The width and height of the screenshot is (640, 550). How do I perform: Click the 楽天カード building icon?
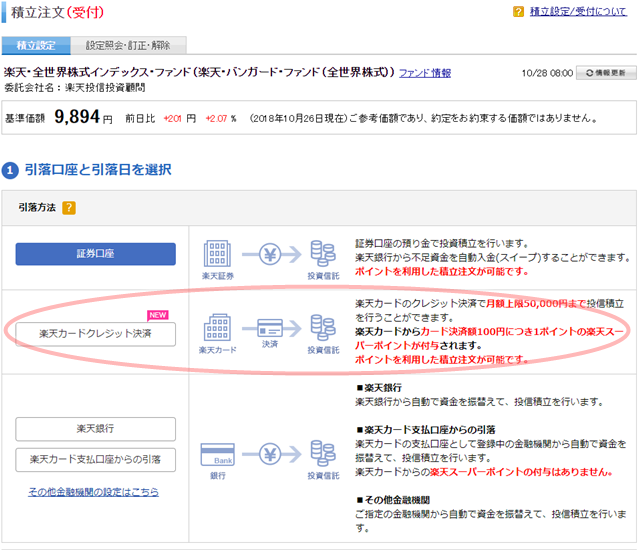217,327
